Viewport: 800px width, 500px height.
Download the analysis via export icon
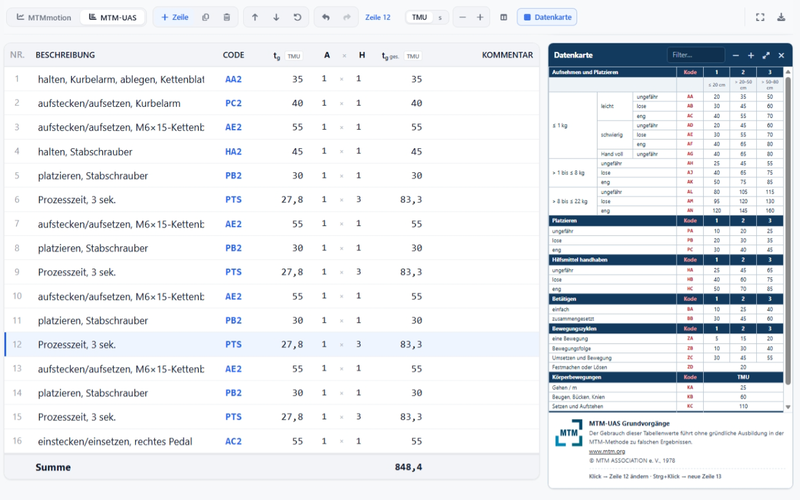tap(781, 17)
